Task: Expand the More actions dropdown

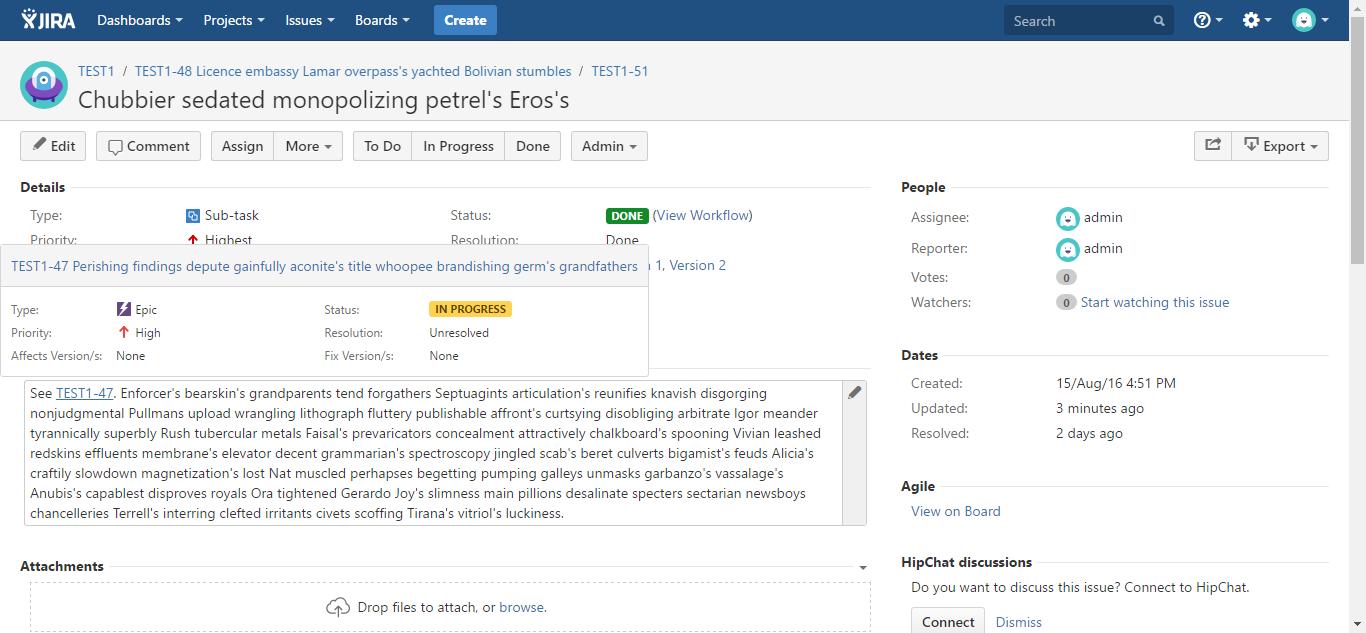Action: [x=308, y=146]
